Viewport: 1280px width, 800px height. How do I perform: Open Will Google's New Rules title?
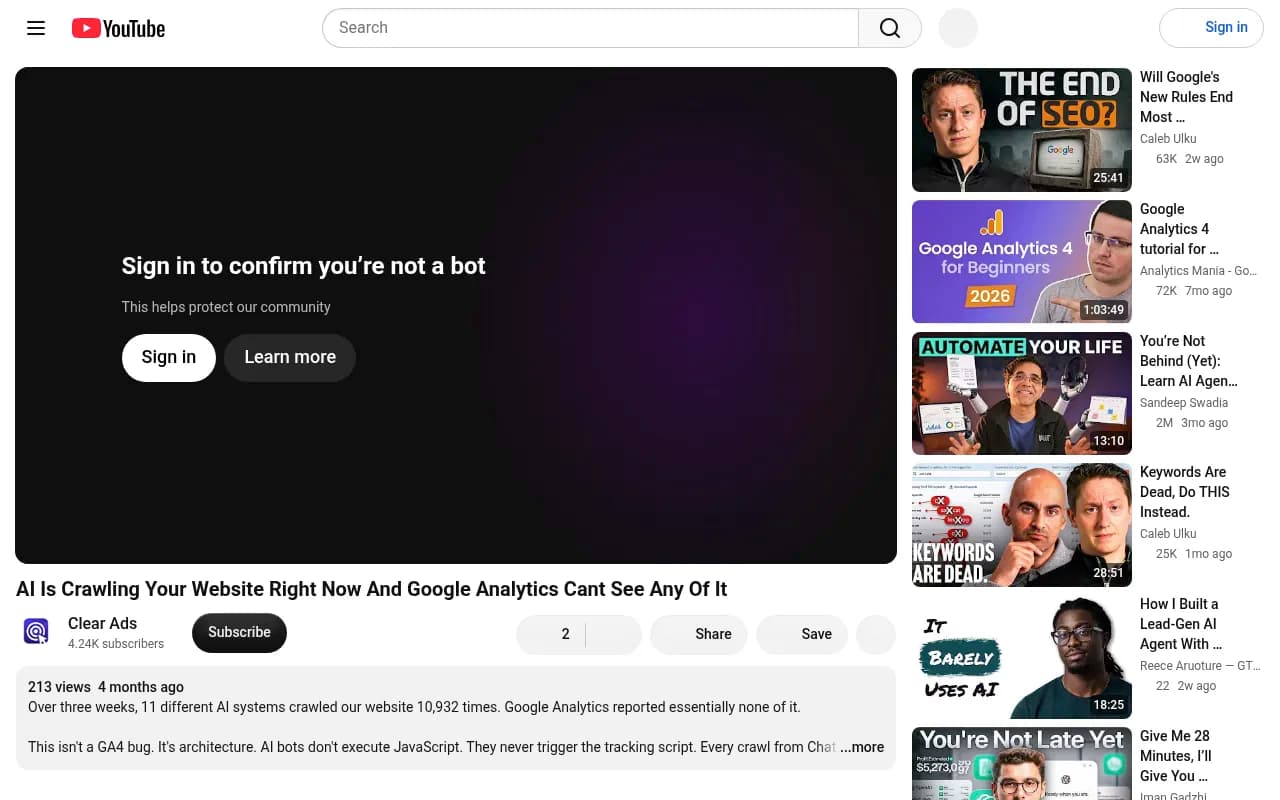[1186, 97]
